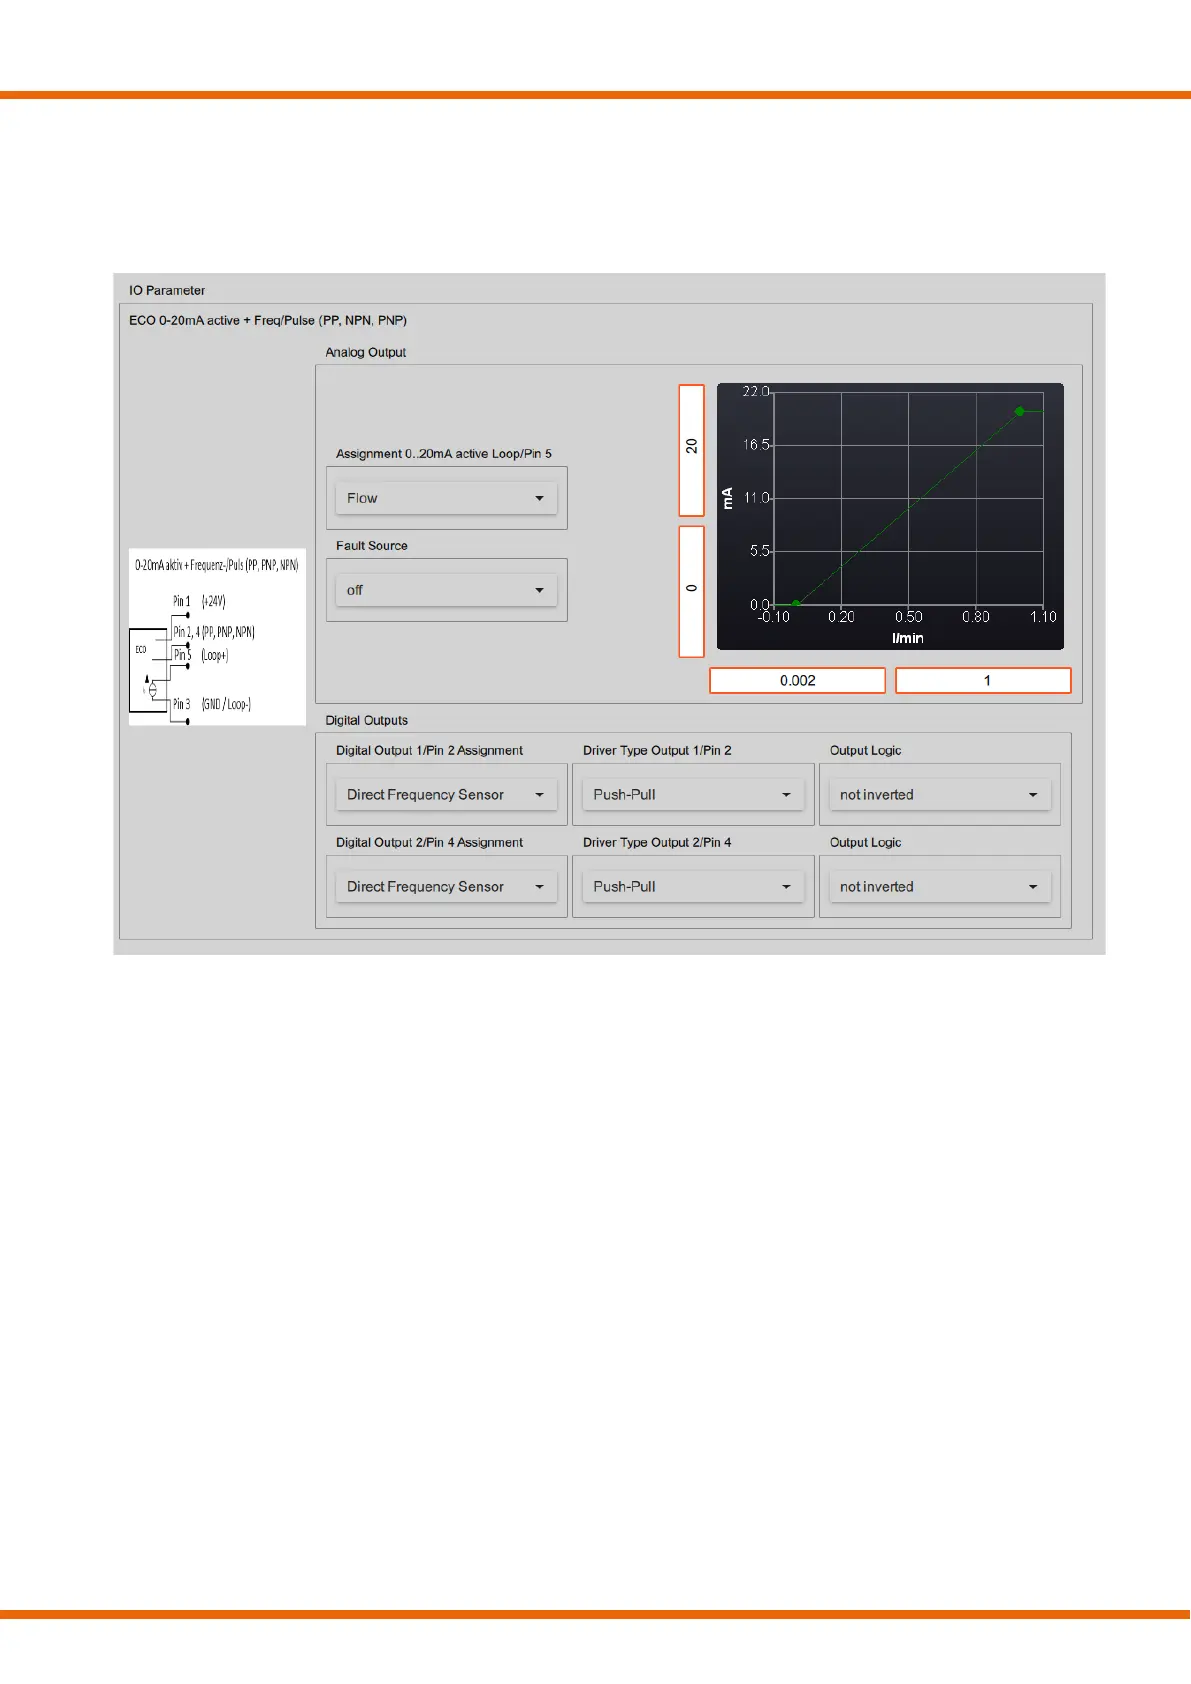Screen dimensions: 1191x1684
Task: Open Output Logic dropdown for Output 1
Action: tap(940, 795)
